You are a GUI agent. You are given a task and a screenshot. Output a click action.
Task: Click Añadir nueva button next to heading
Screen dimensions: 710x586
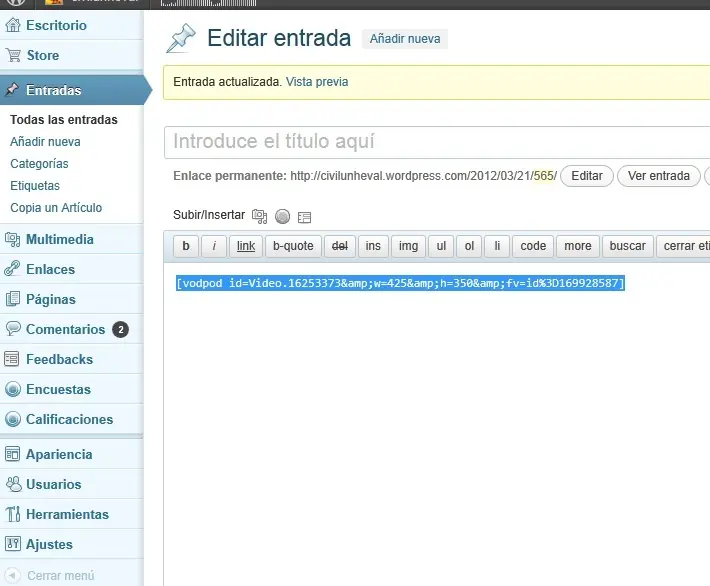click(x=405, y=38)
